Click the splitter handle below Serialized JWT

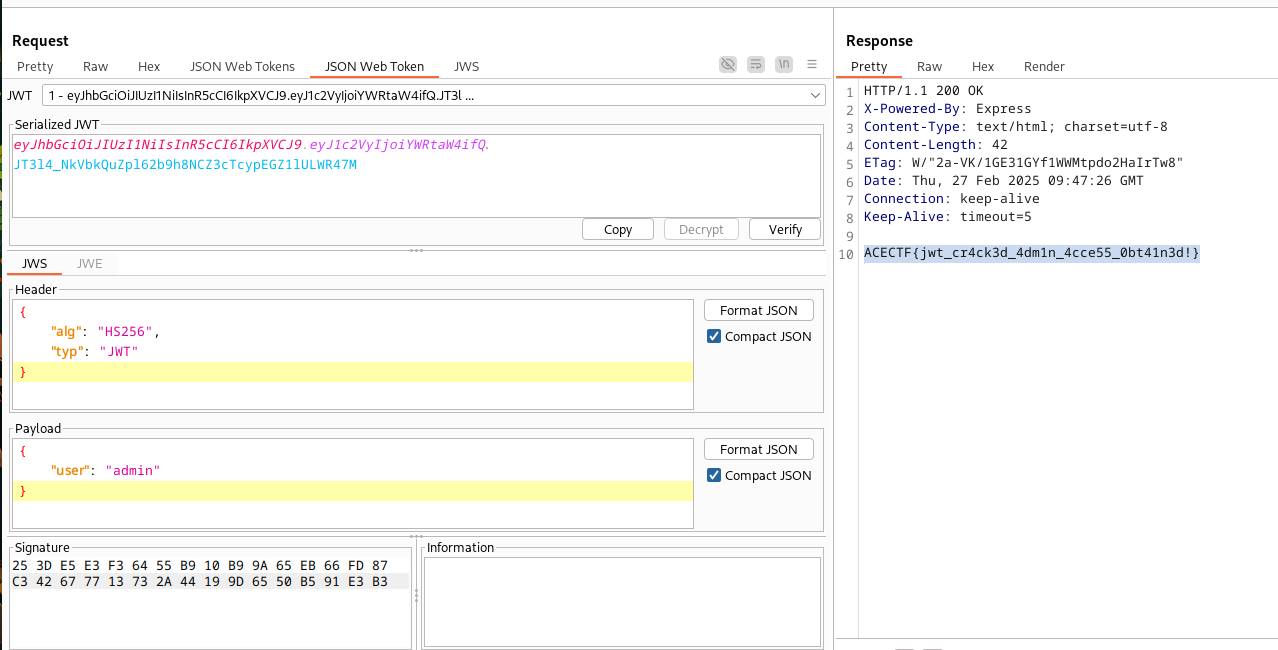tap(417, 250)
